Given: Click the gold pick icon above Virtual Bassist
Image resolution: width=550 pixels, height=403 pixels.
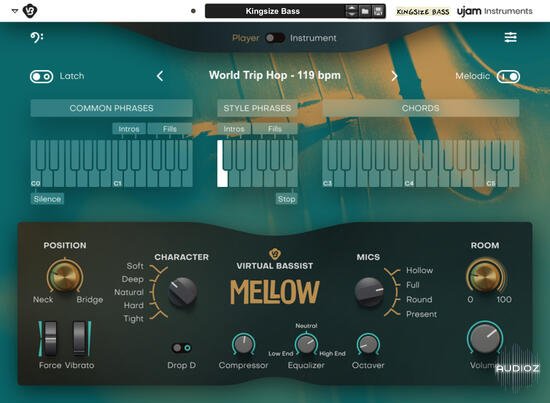Looking at the screenshot, I should (275, 254).
